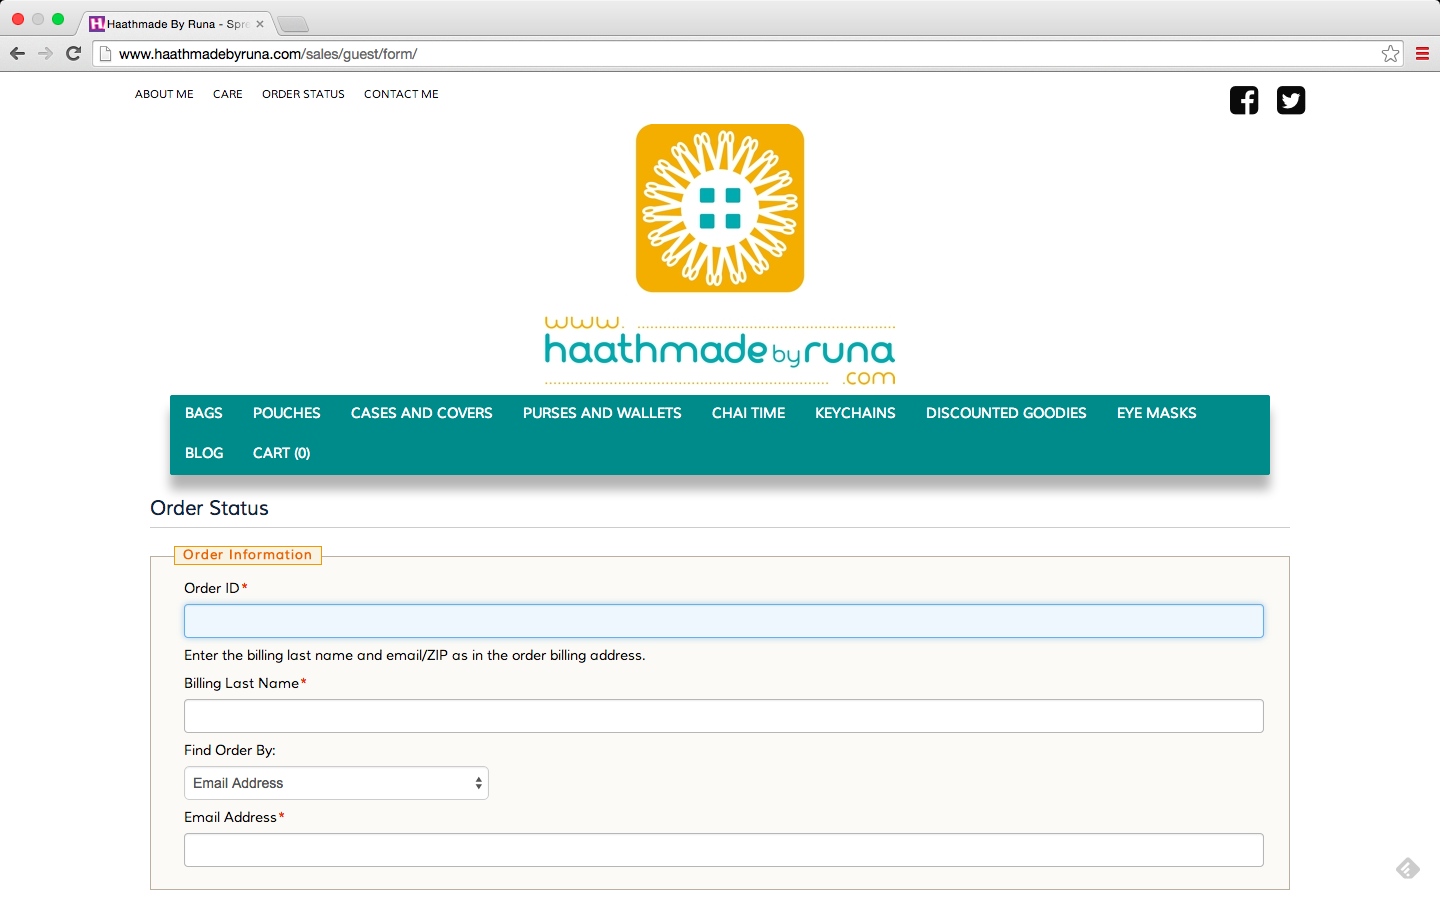Click the page icon in the address bar
Screen dimensions: 1440x900
[105, 54]
